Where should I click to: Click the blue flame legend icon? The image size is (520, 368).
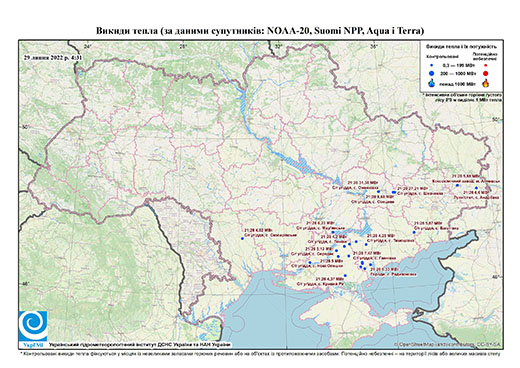pyautogui.click(x=432, y=83)
